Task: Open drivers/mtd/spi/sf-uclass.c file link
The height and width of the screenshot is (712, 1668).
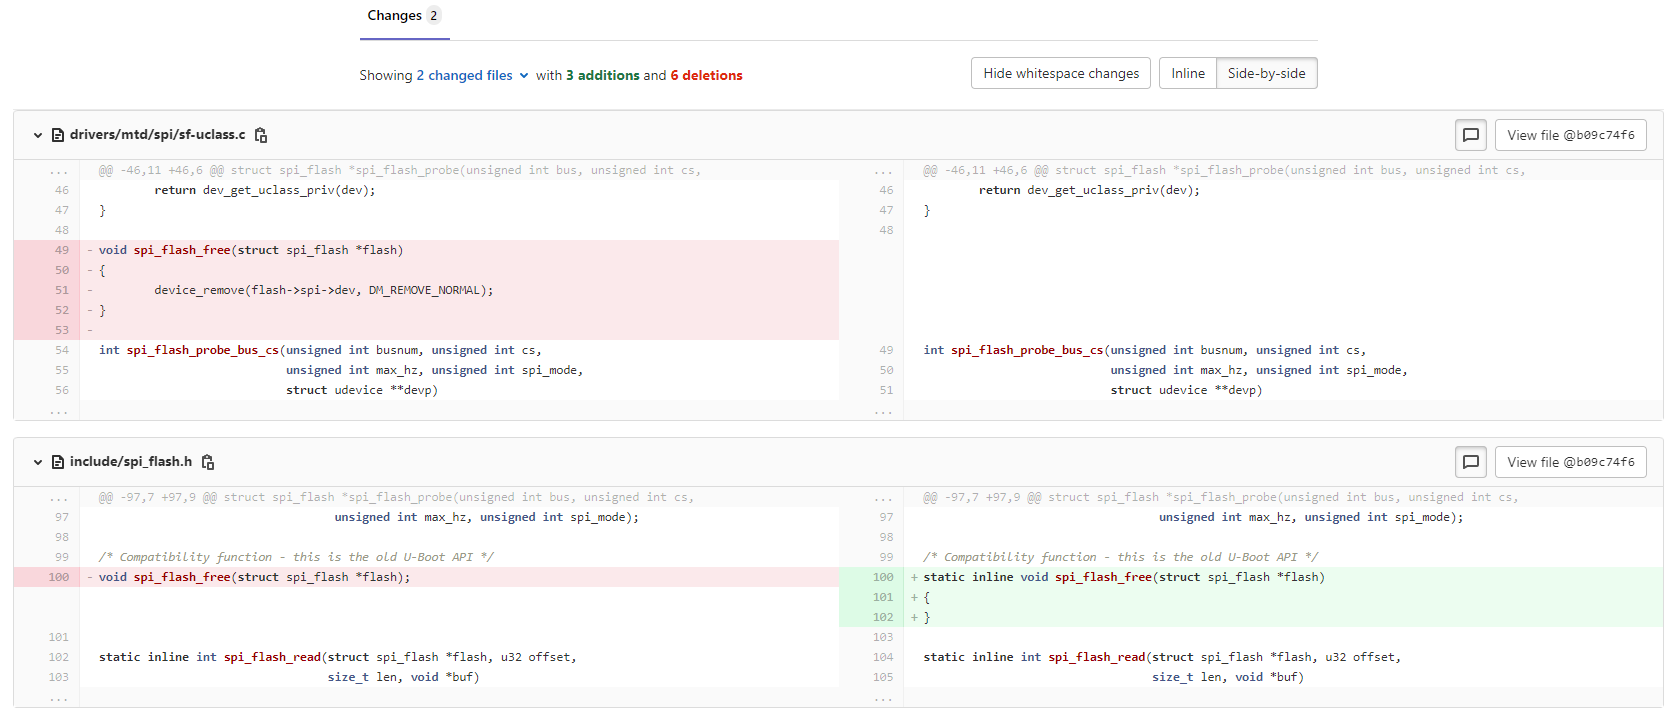Action: 157,135
